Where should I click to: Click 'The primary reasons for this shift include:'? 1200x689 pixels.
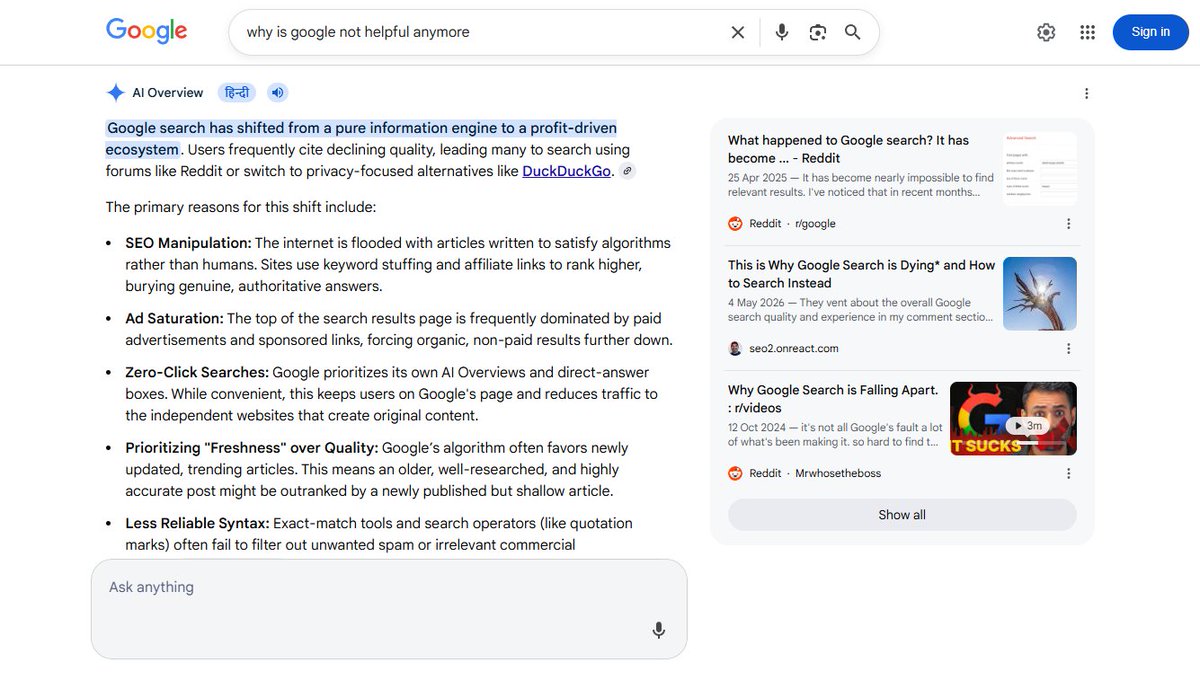click(241, 207)
